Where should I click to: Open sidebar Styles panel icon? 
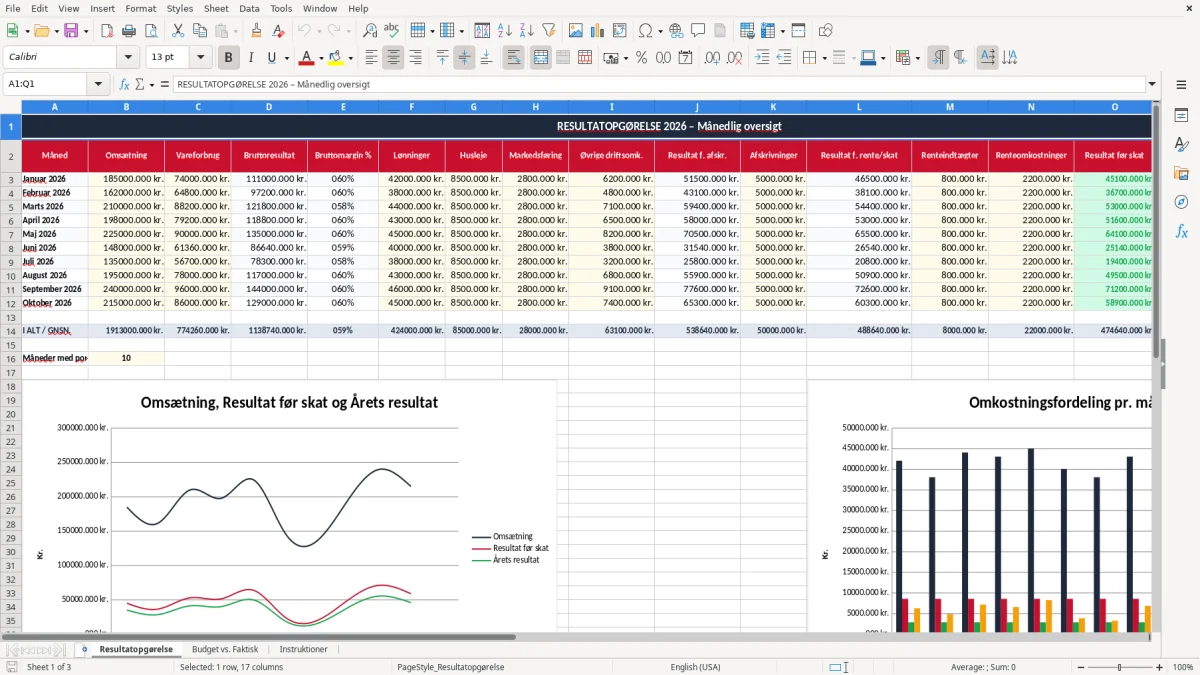(1181, 144)
